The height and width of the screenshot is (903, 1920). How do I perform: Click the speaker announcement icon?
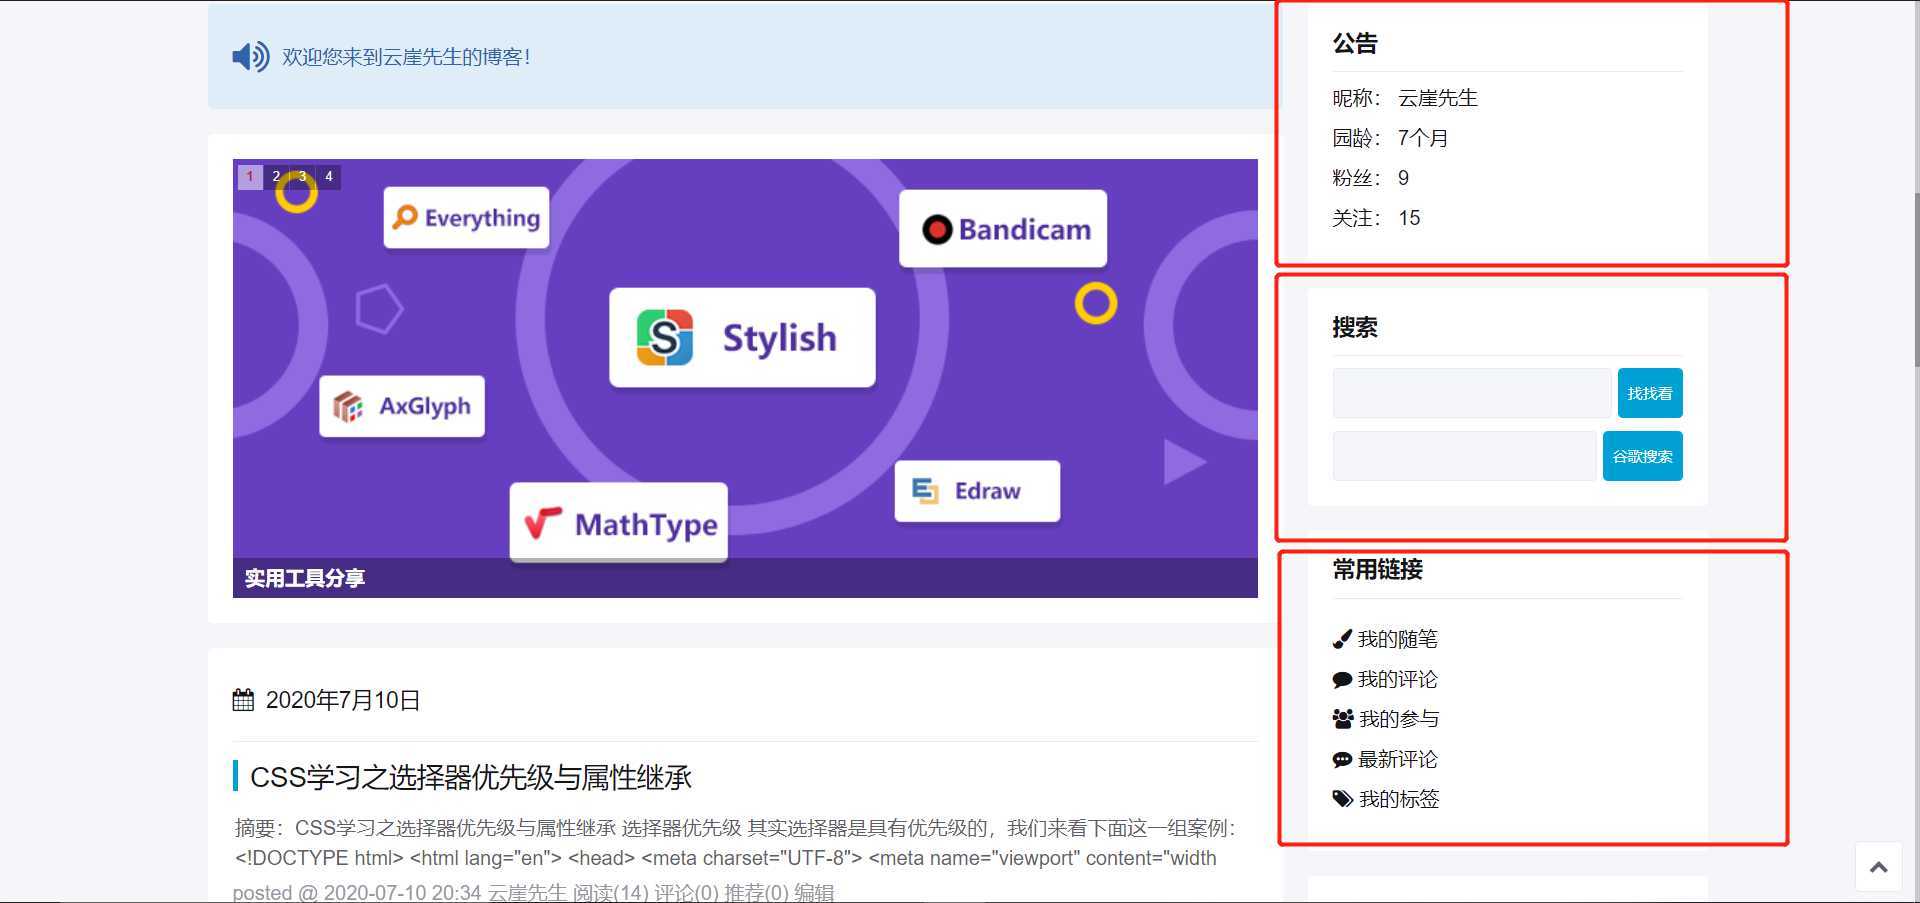click(250, 57)
